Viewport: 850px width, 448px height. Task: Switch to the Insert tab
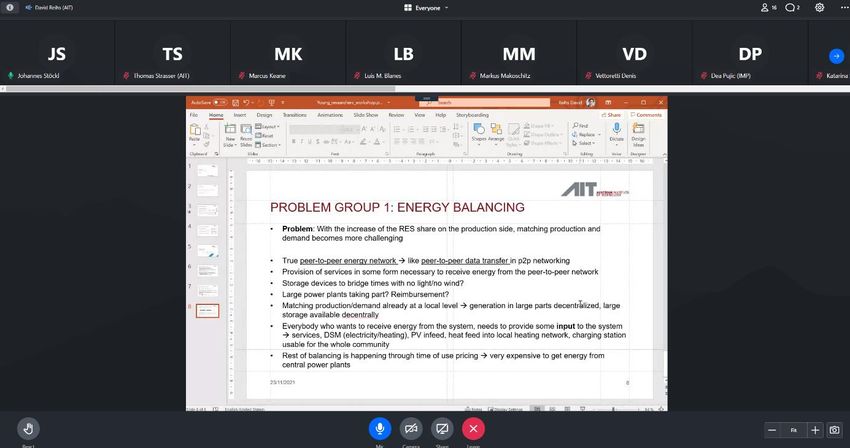240,115
